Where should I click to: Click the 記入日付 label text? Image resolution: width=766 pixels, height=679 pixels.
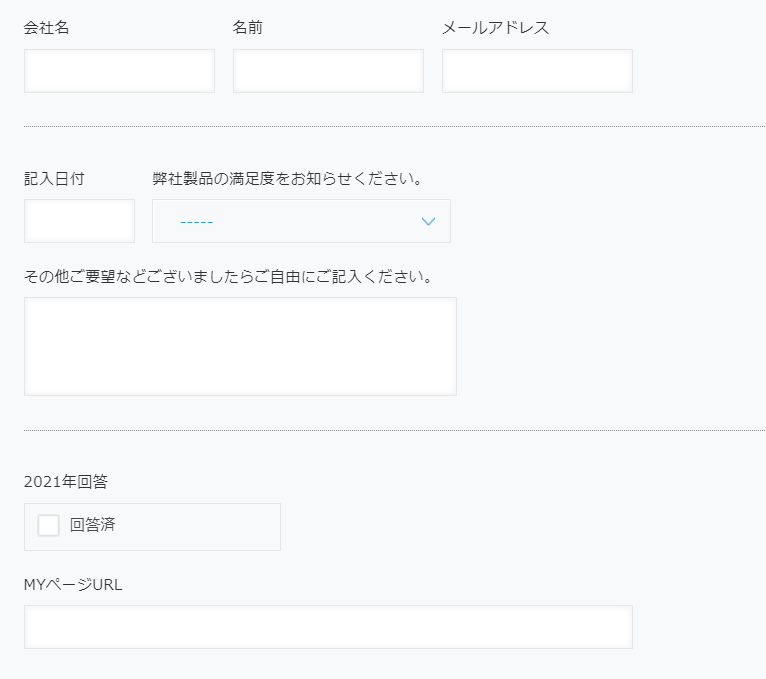coord(54,179)
